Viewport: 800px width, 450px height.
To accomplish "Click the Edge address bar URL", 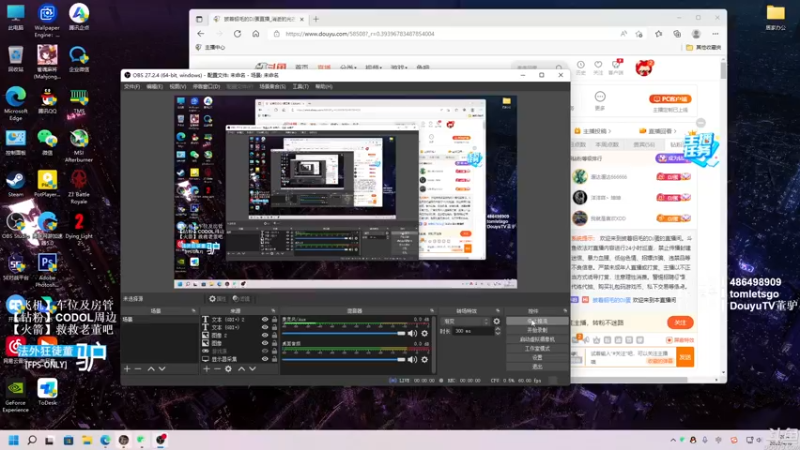I will click(x=360, y=34).
